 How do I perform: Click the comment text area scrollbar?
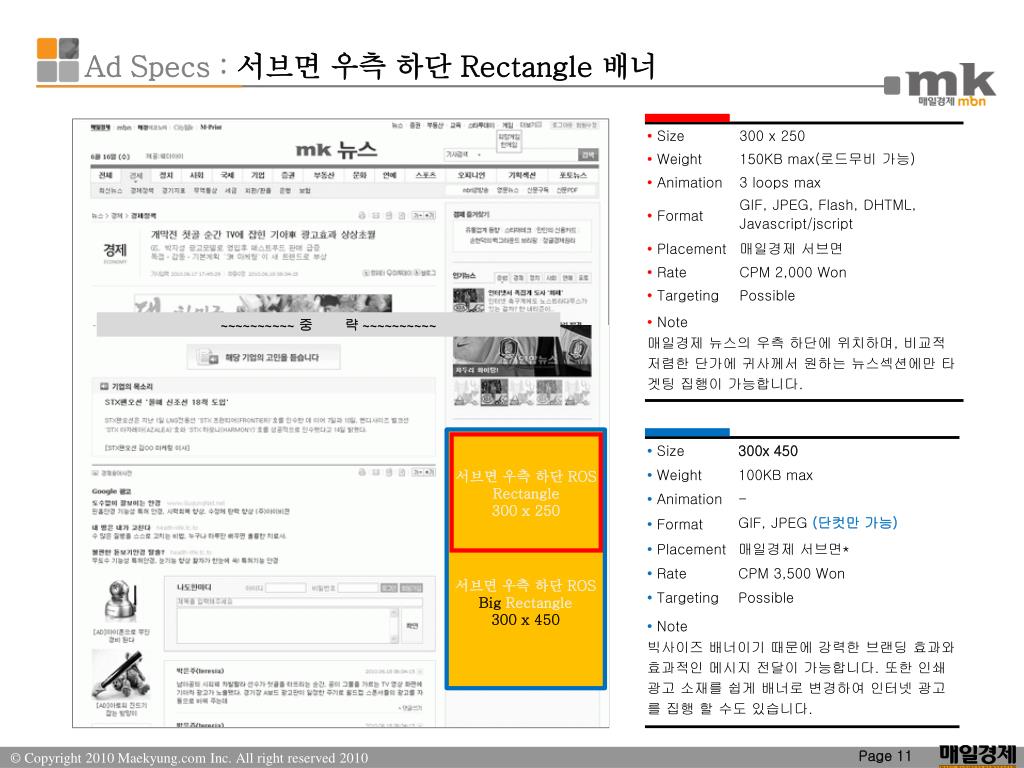[x=394, y=626]
